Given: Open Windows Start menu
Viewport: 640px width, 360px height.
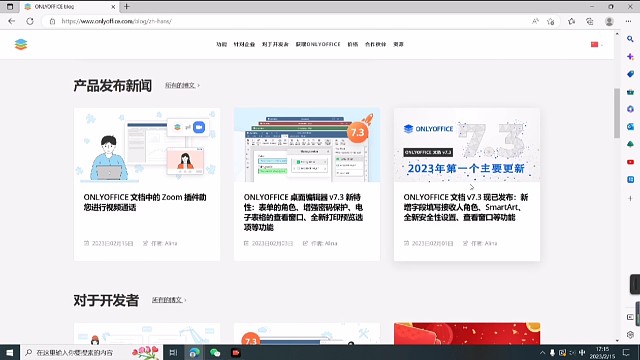Looking at the screenshot, I should tap(9, 352).
